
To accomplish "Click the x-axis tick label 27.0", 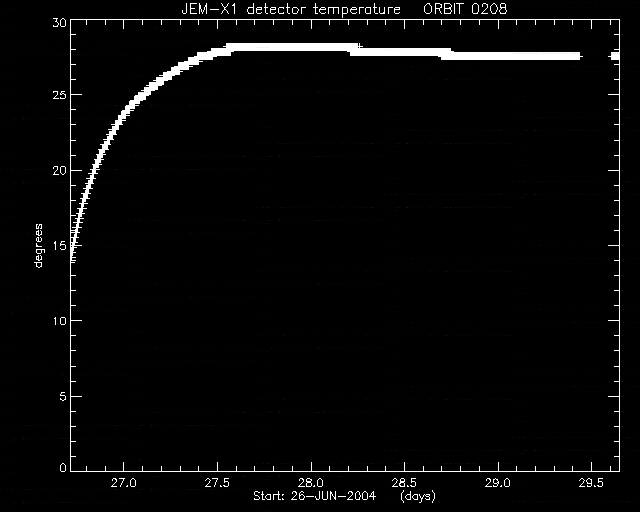I will pyautogui.click(x=124, y=483).
